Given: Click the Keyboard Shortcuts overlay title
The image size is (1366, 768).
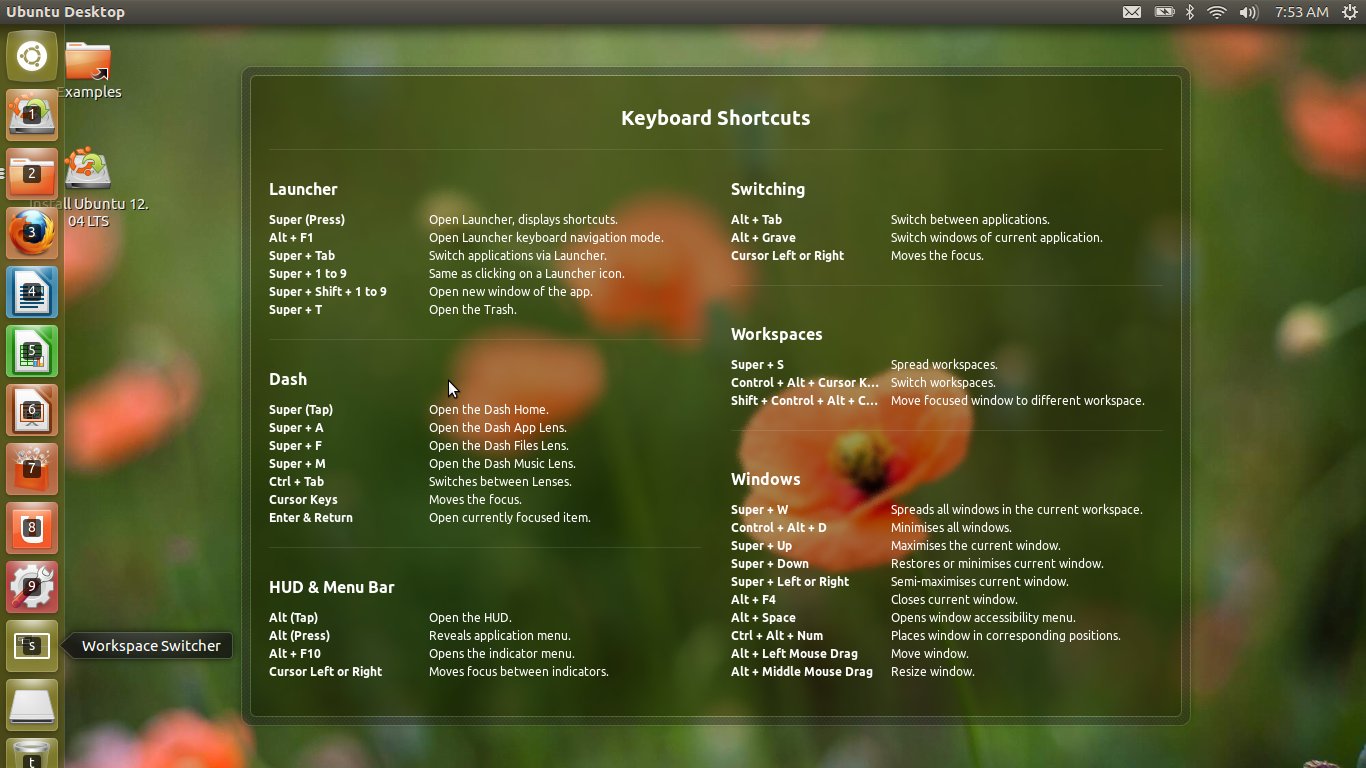Looking at the screenshot, I should click(x=716, y=118).
